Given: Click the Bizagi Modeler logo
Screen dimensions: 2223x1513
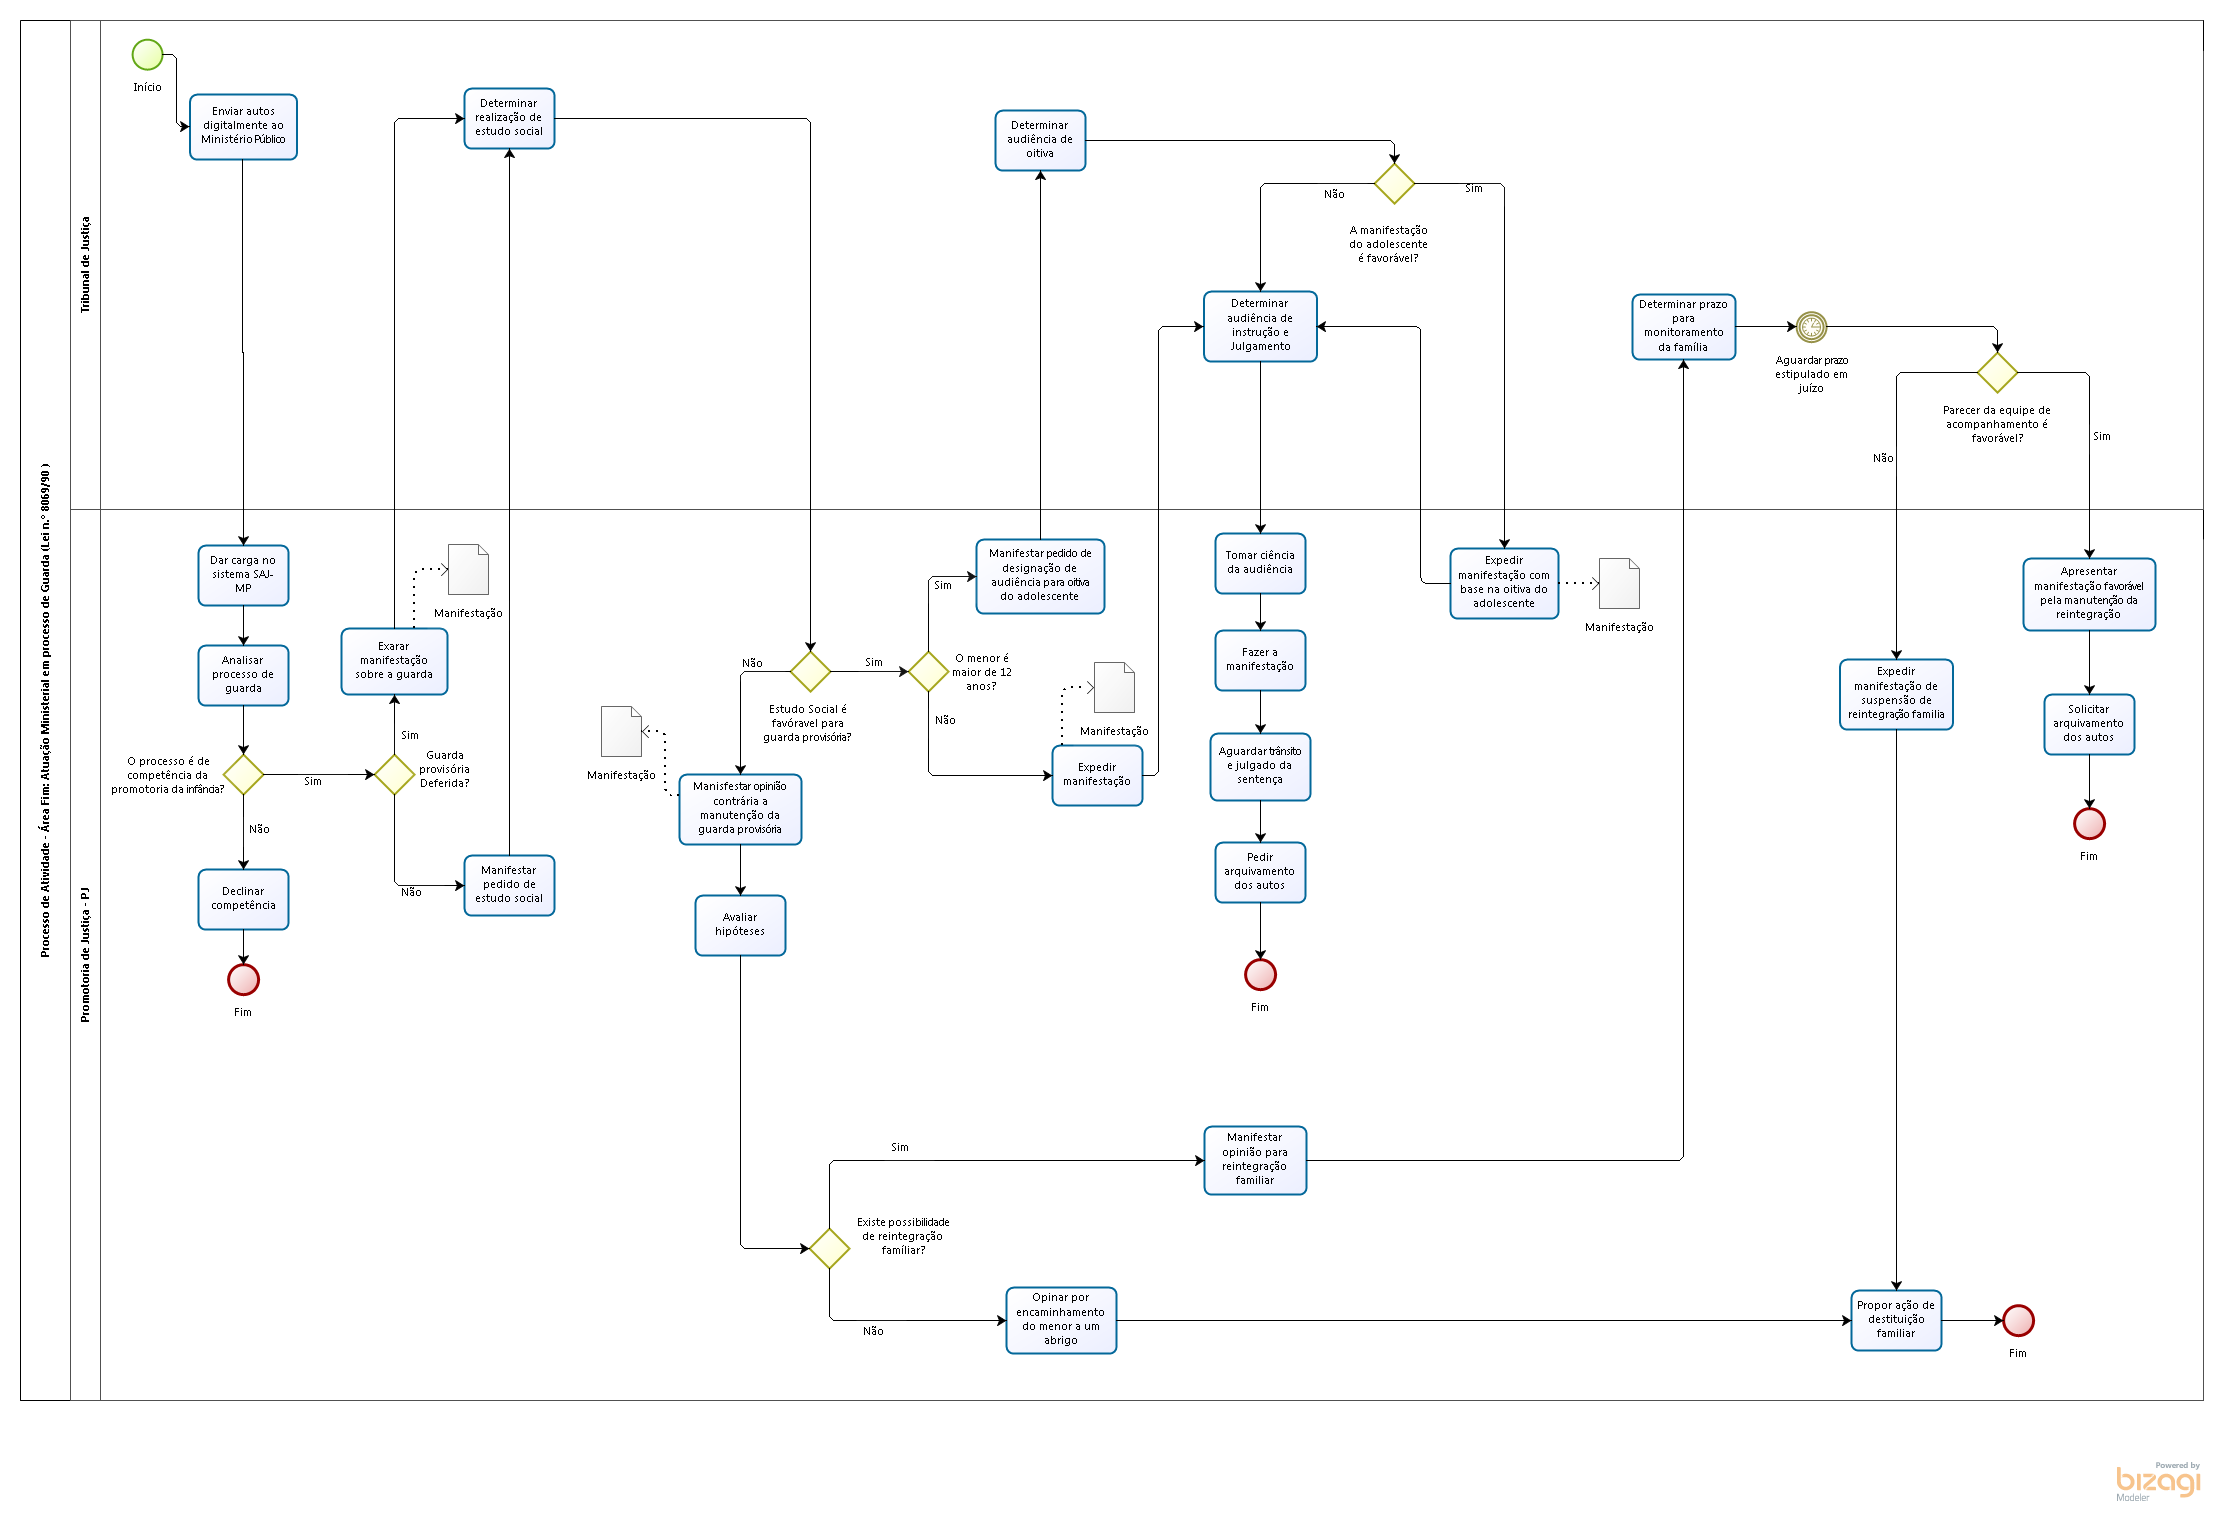Looking at the screenshot, I should [x=2157, y=1481].
